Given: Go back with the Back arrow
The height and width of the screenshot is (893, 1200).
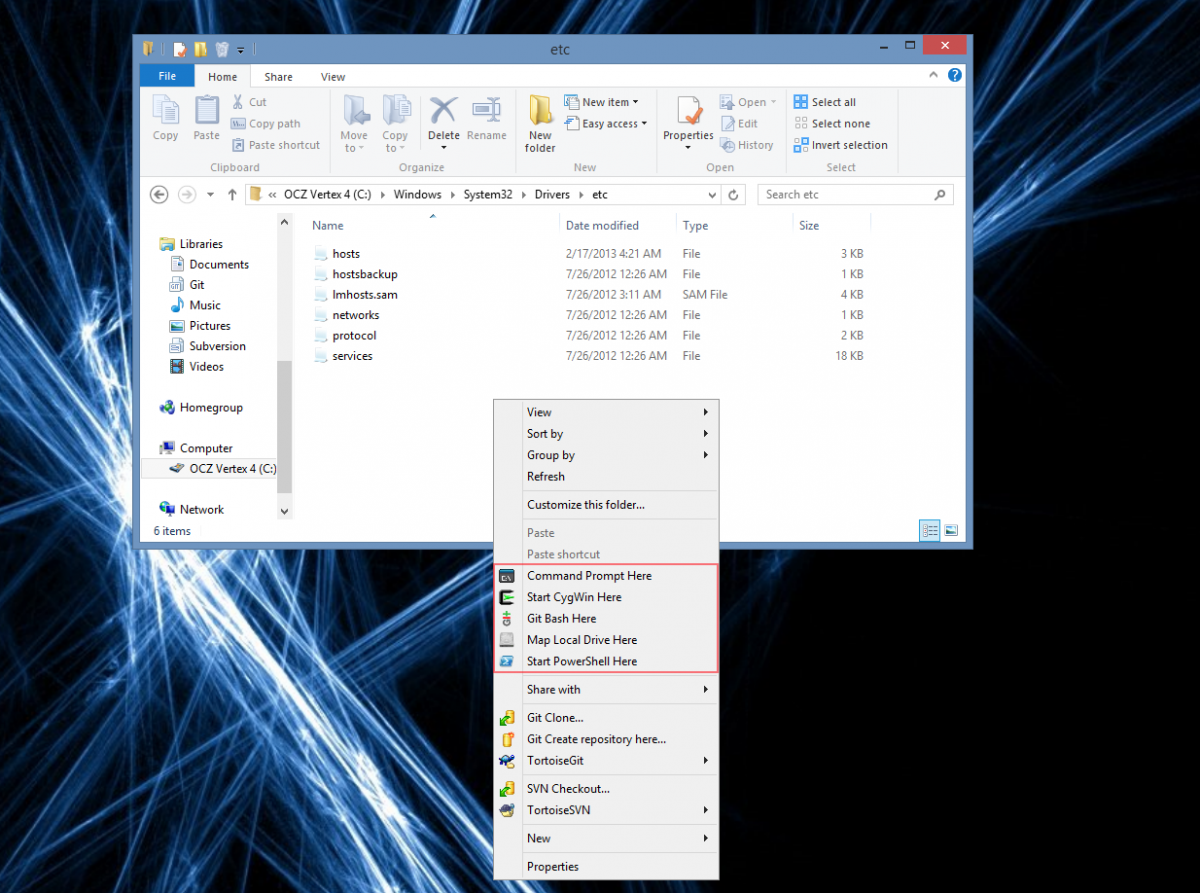Looking at the screenshot, I should pyautogui.click(x=158, y=195).
